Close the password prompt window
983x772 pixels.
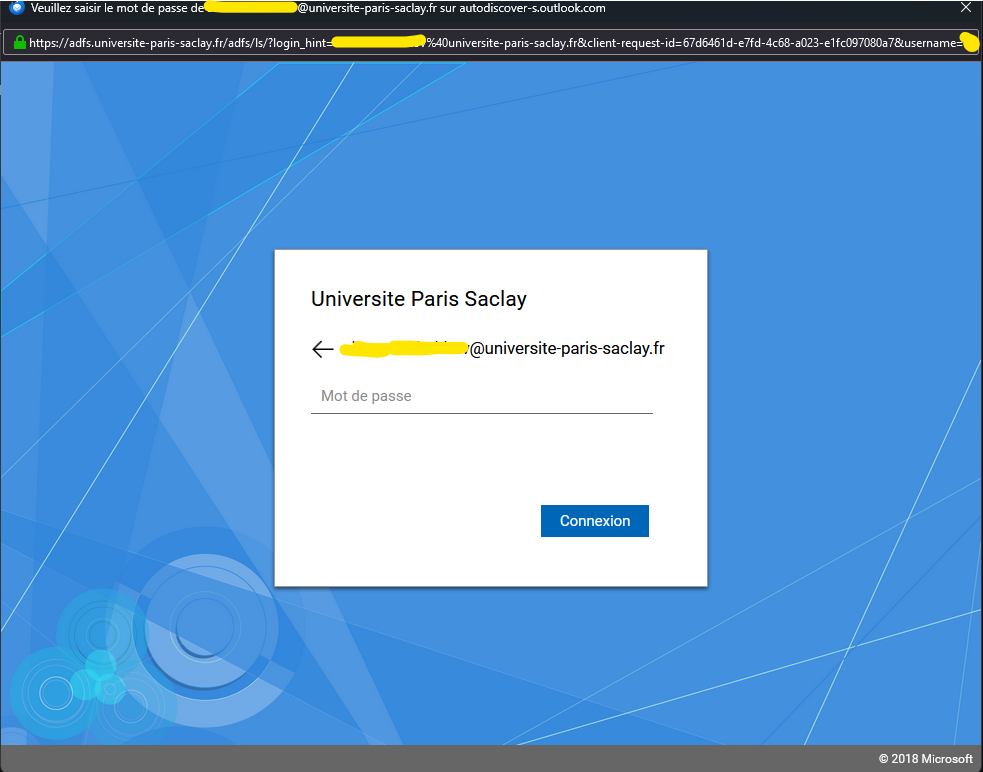click(x=965, y=8)
